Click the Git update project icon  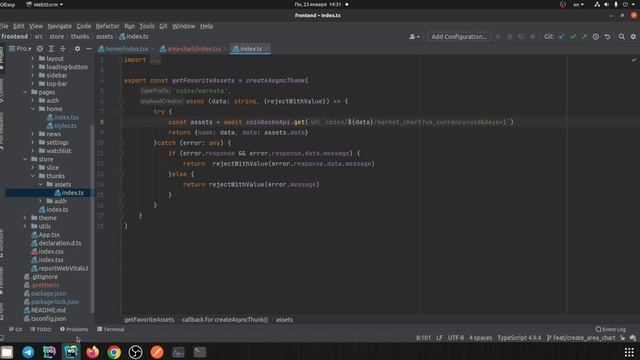click(561, 37)
